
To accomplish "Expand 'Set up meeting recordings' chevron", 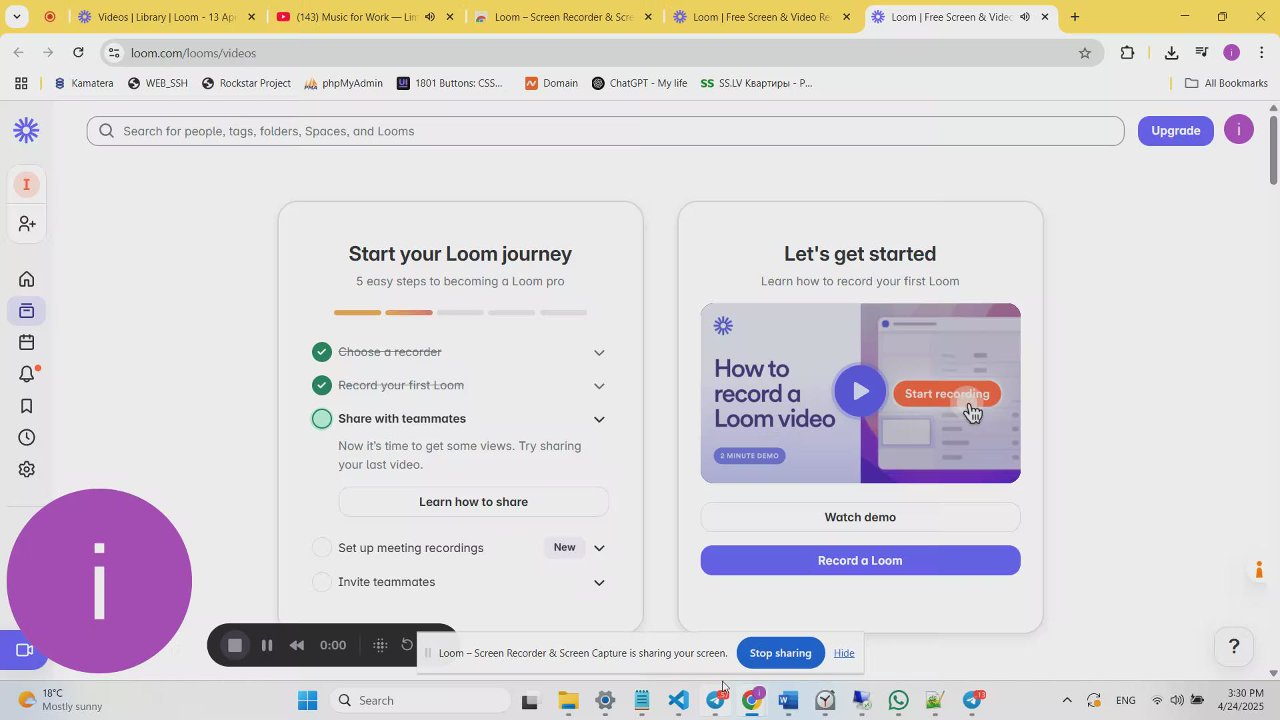I will (x=599, y=548).
